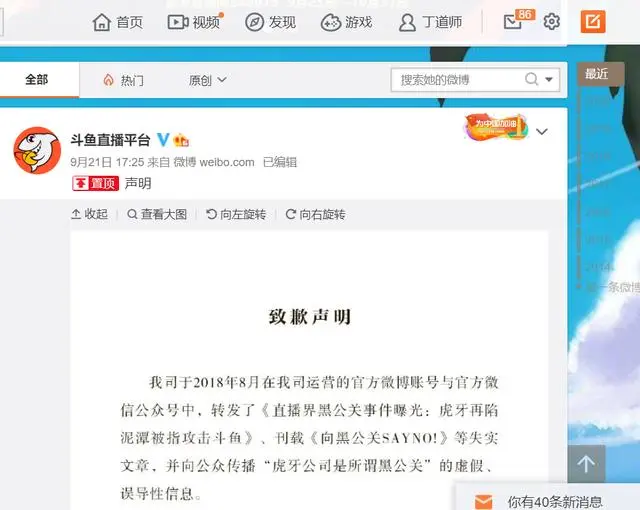Viewport: 640px width, 510px height.
Task: Open the settings gear icon
Action: coord(551,21)
